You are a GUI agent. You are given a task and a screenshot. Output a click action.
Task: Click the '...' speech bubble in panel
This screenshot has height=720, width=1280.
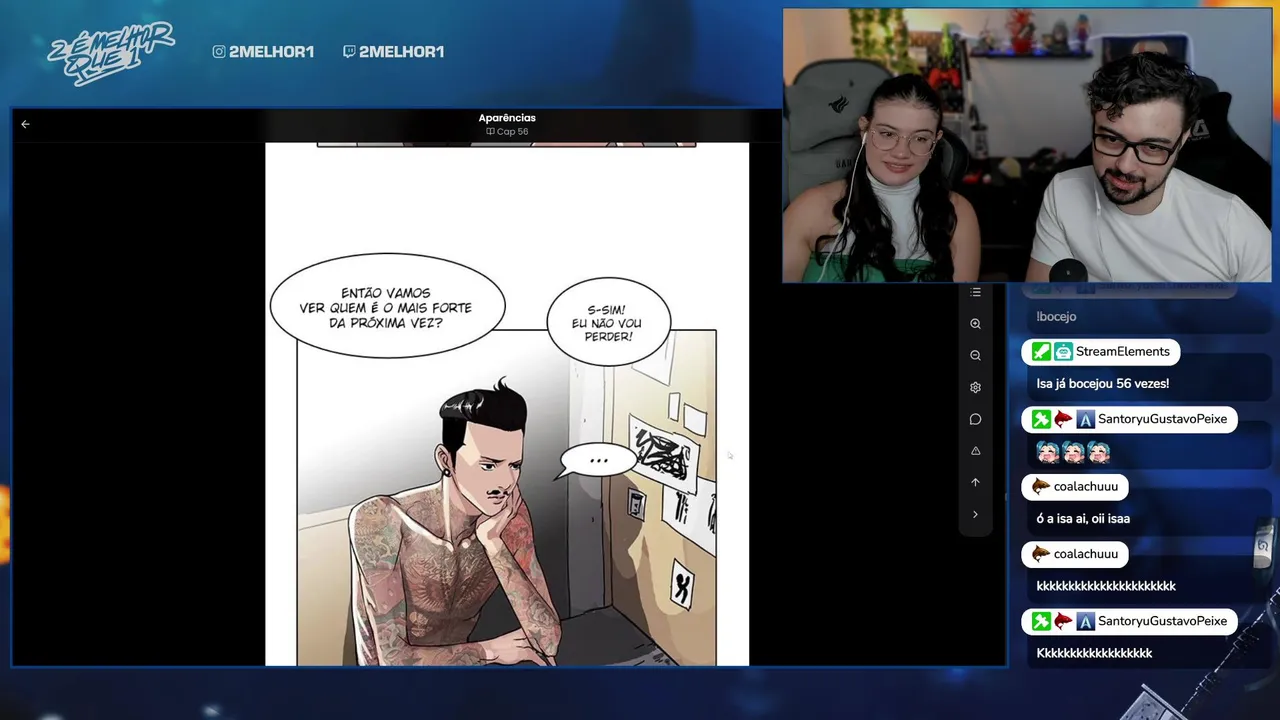click(598, 461)
